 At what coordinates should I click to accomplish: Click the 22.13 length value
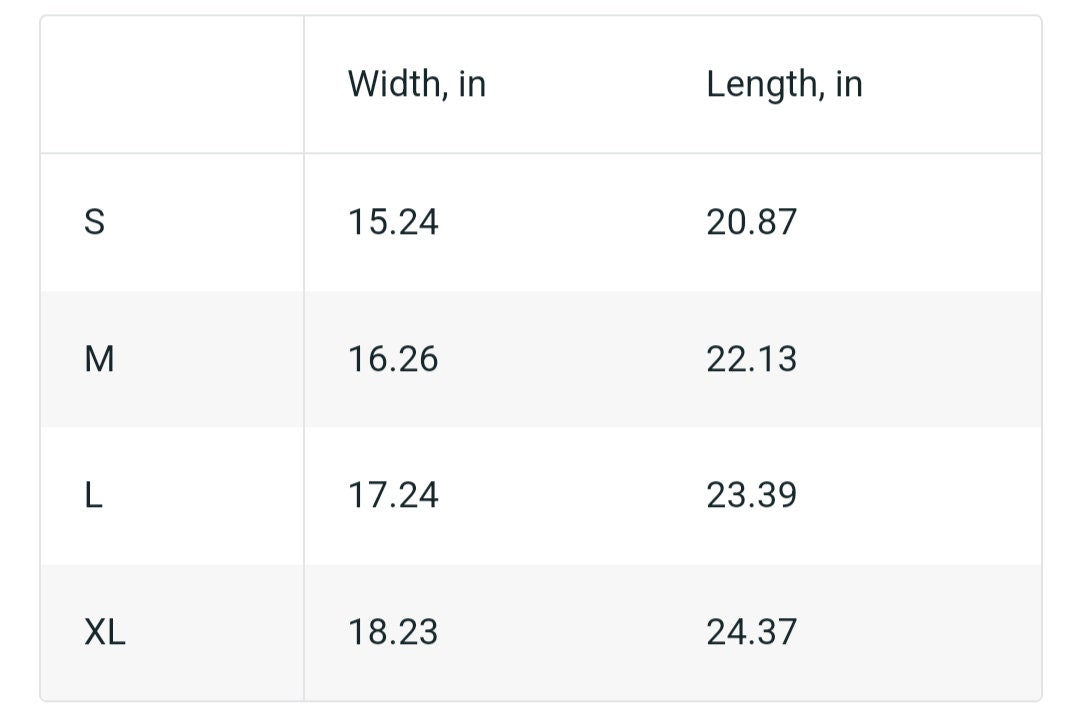(x=751, y=359)
